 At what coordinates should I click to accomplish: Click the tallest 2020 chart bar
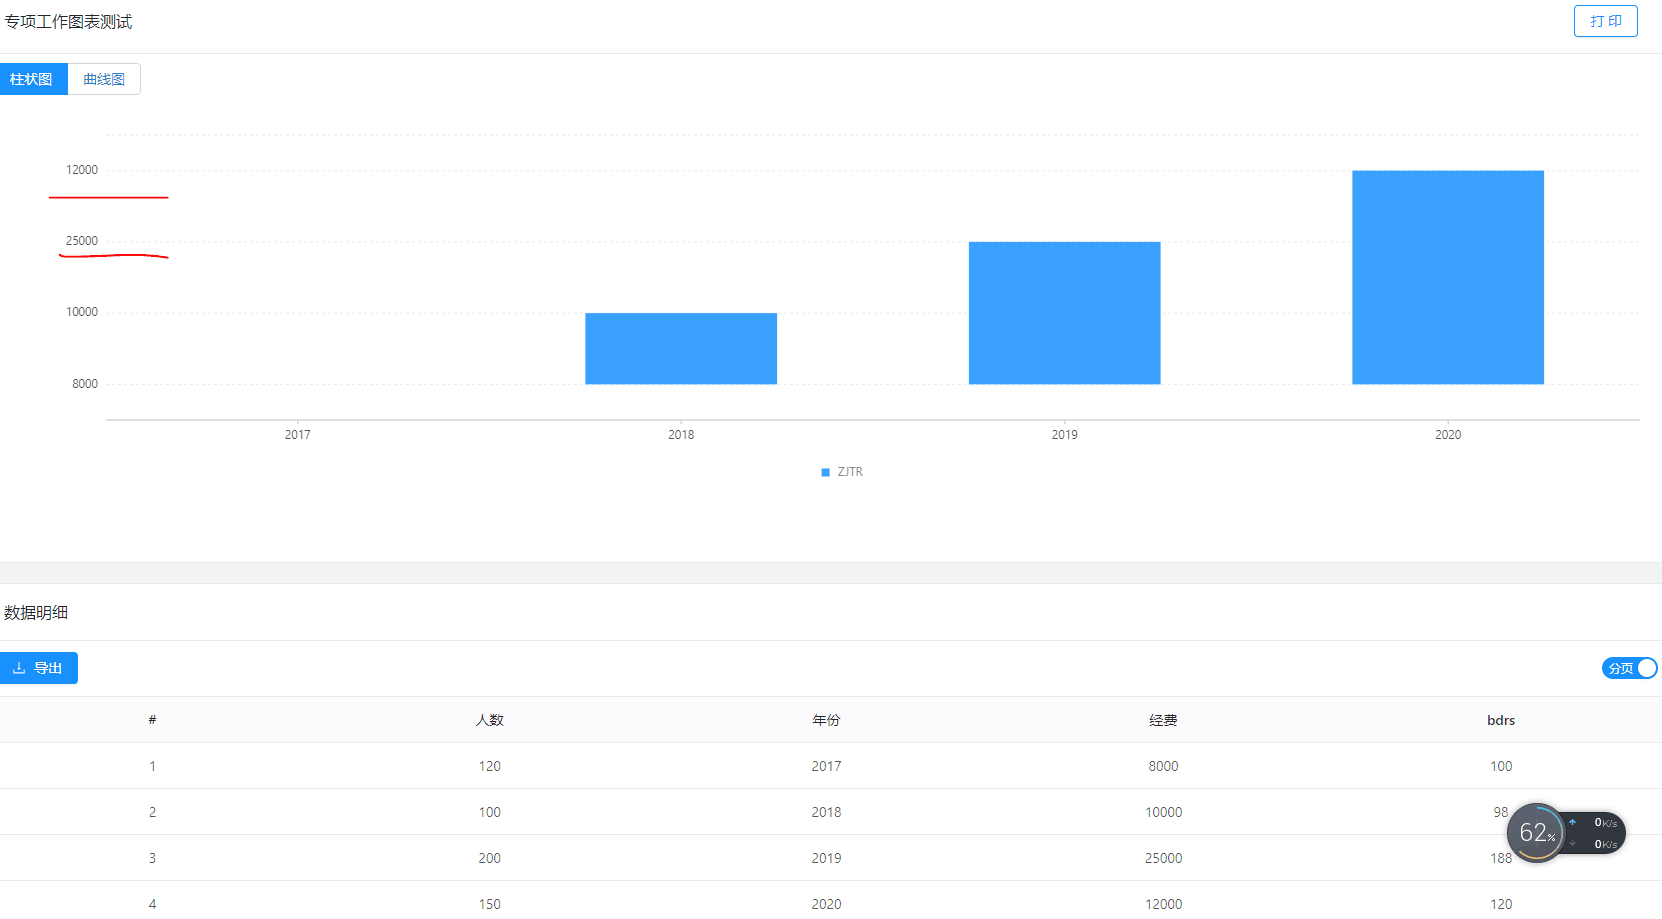[1447, 277]
